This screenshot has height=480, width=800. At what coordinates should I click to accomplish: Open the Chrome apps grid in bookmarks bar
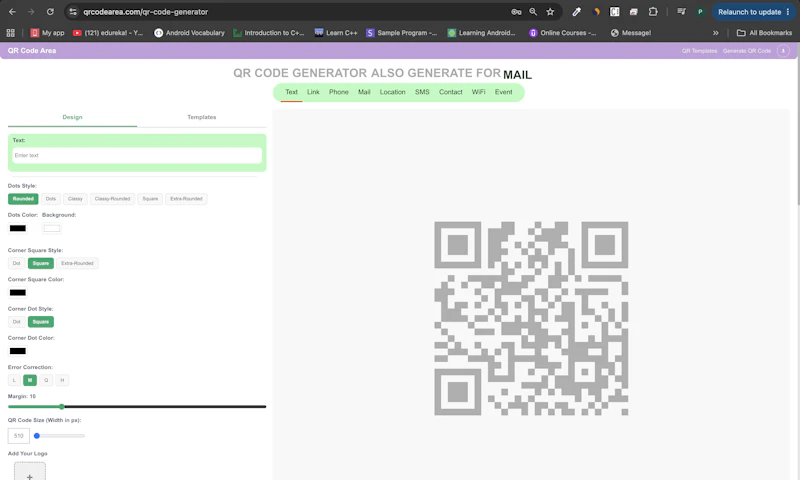coord(11,33)
